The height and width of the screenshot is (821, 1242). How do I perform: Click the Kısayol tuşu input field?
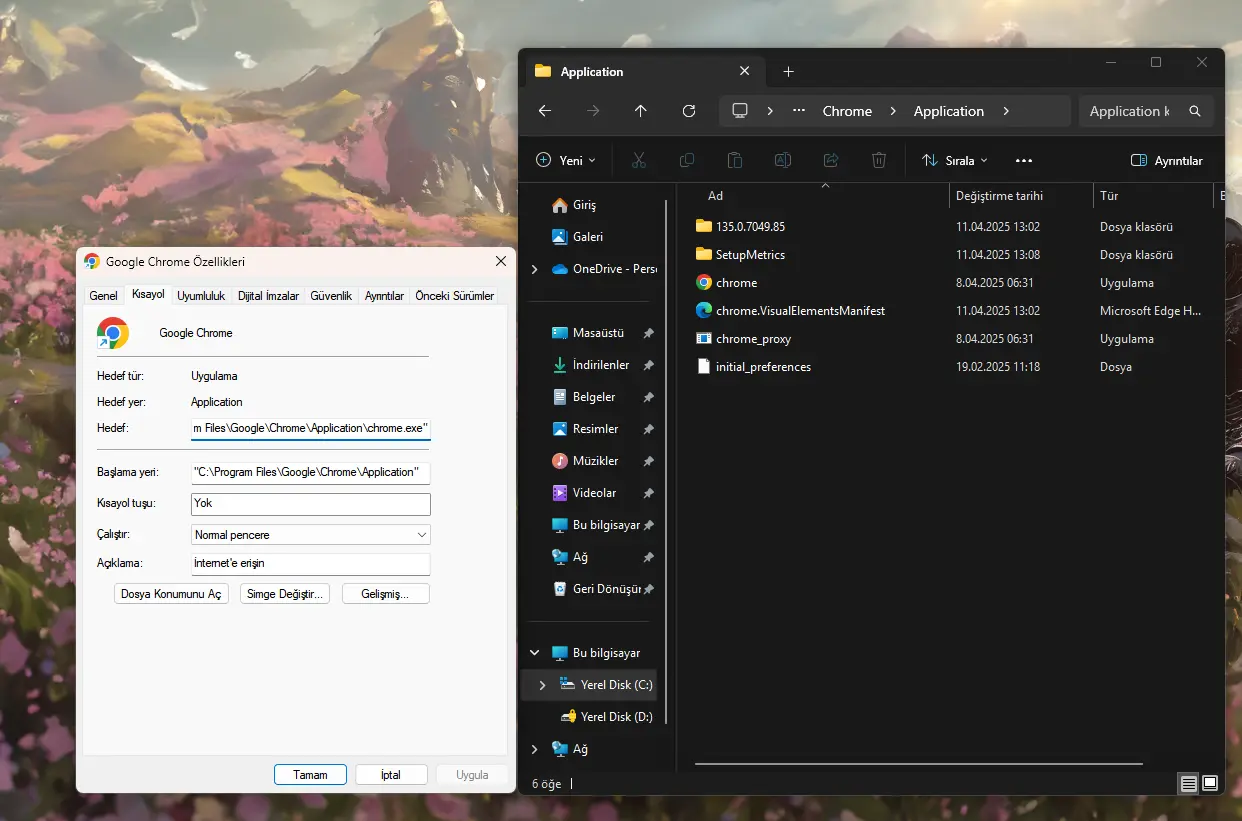pos(310,503)
